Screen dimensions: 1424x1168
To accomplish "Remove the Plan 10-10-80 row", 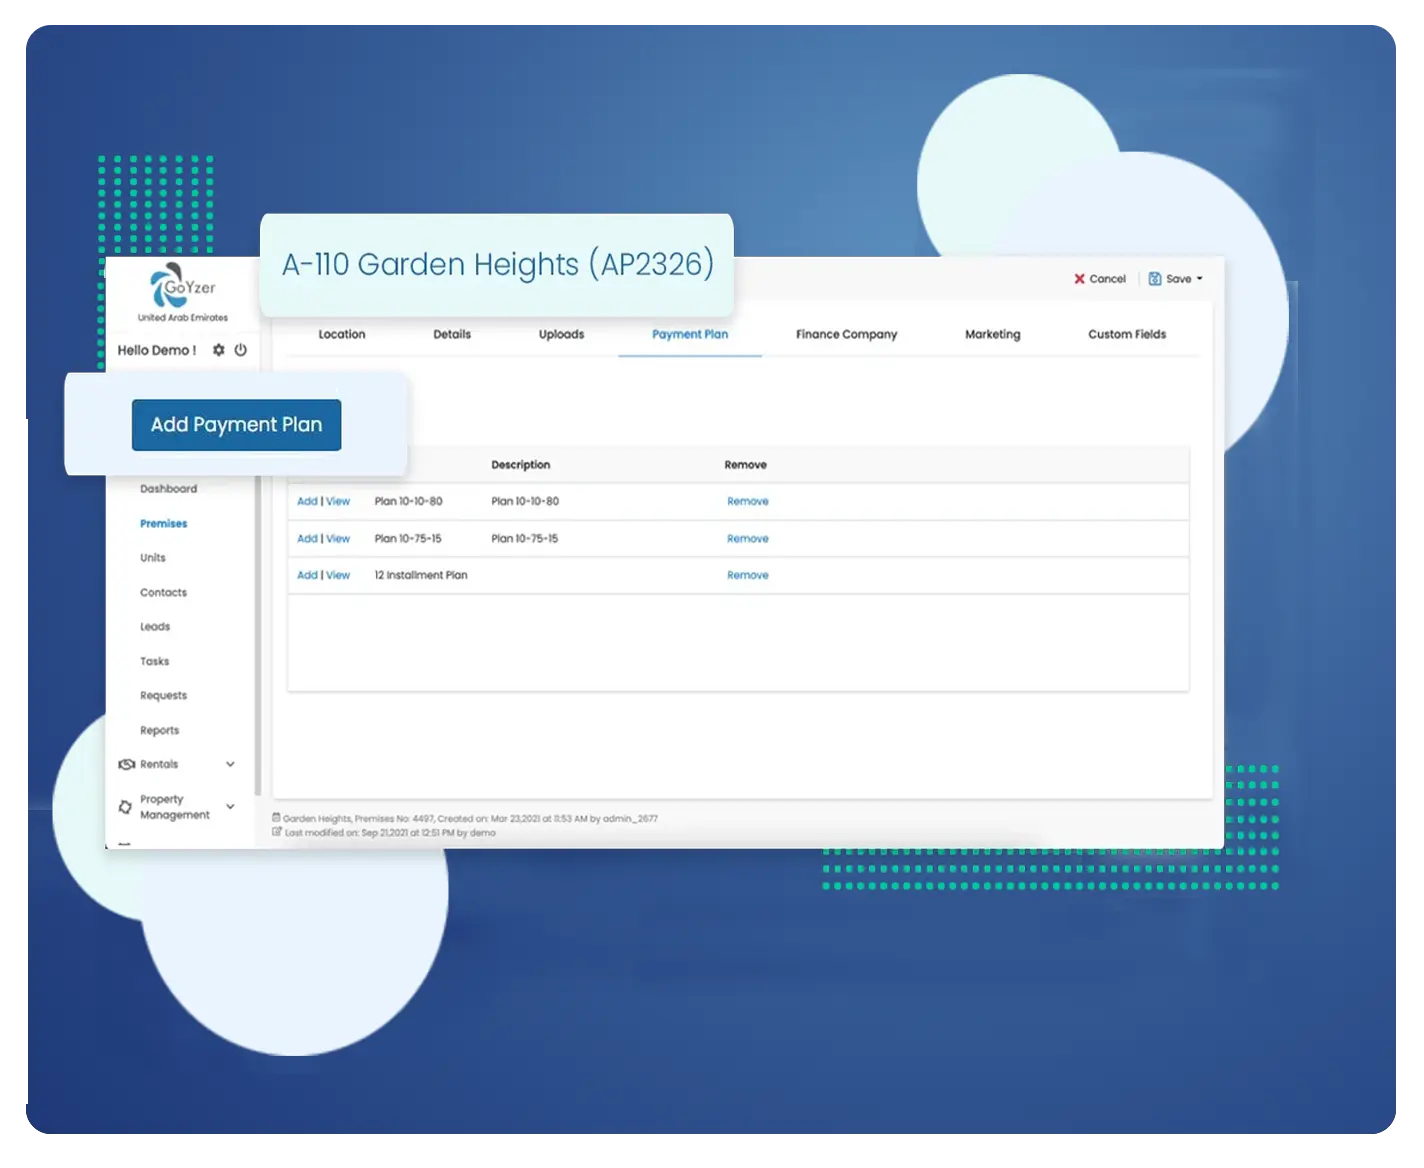I will coord(747,501).
